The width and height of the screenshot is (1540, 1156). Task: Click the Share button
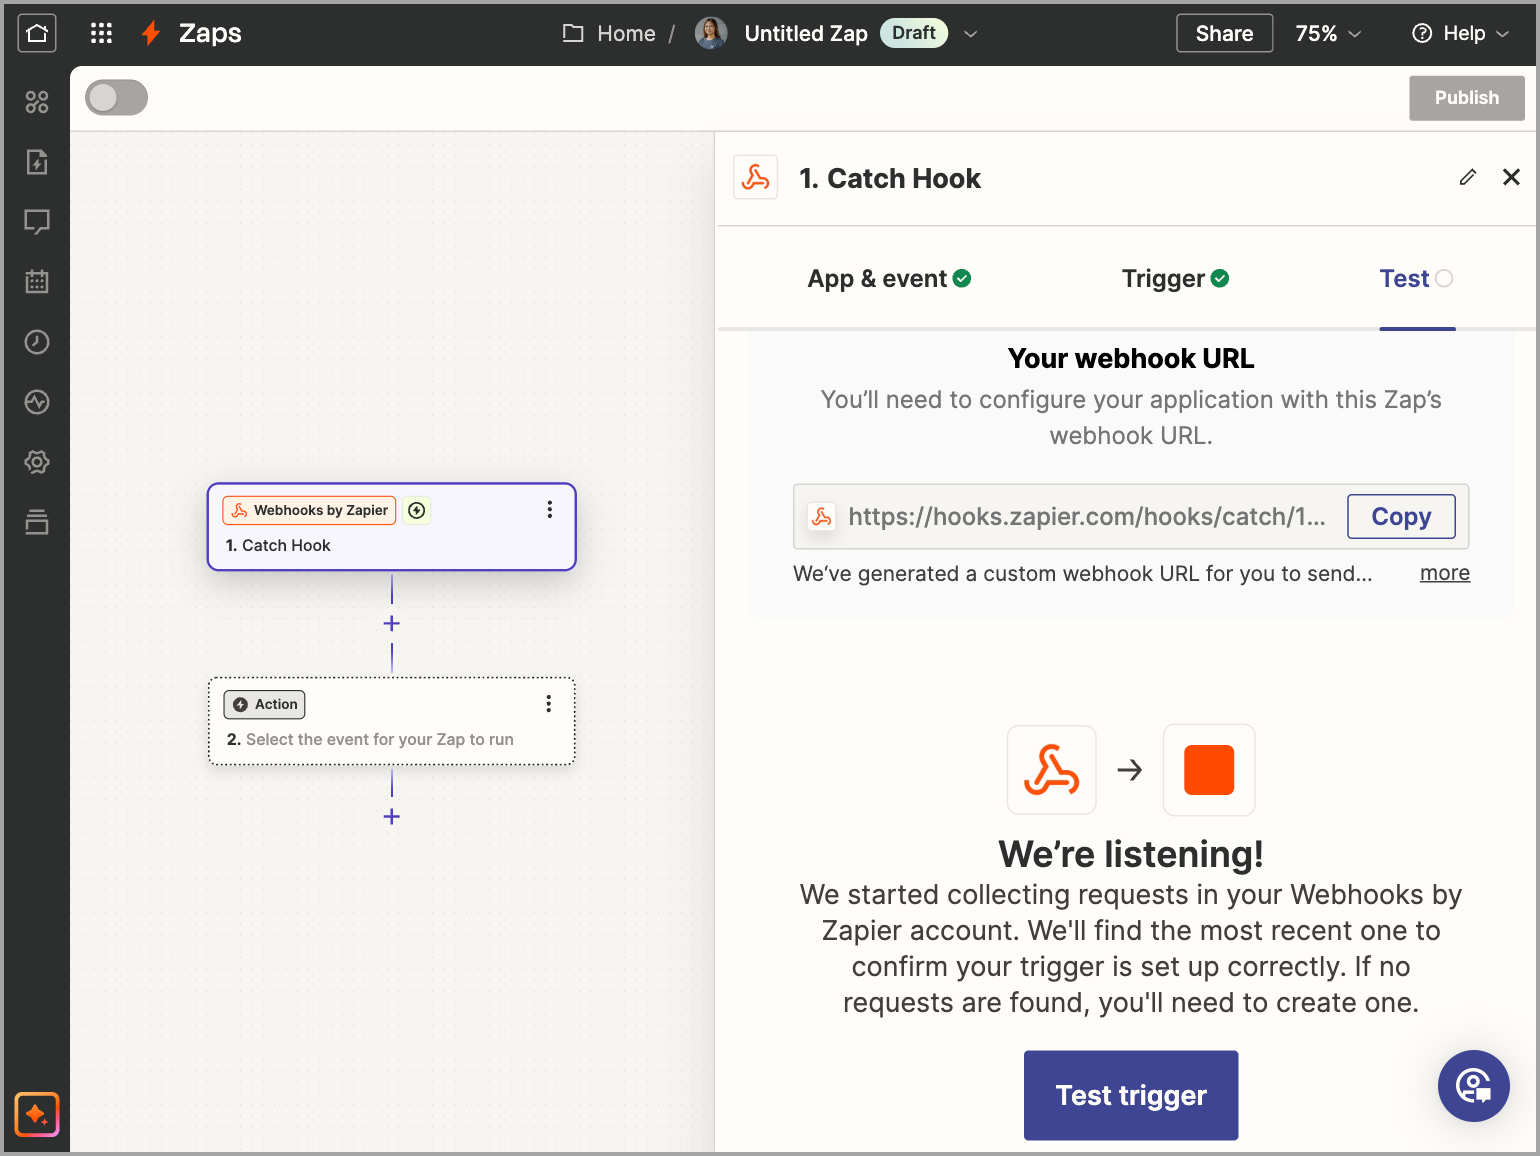[1224, 33]
